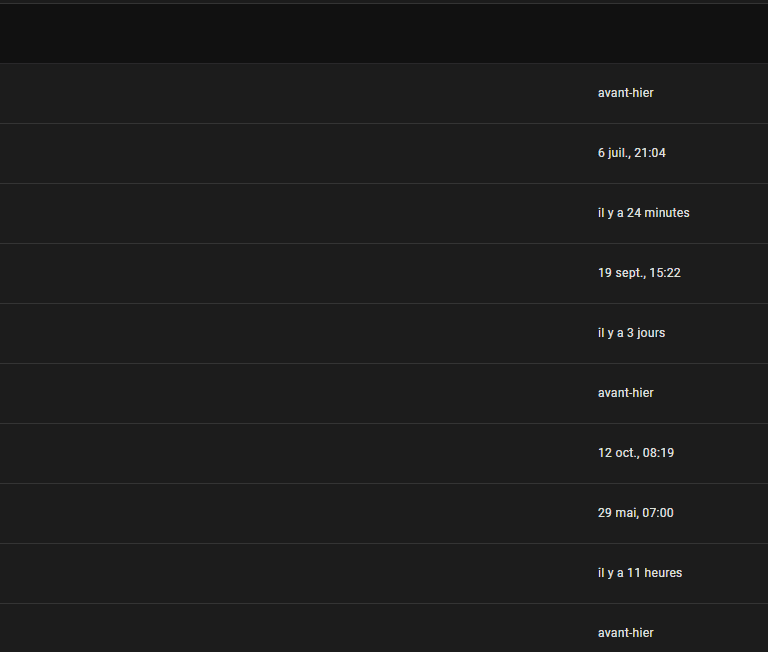Screen dimensions: 768x652
Task: Select the "12 oct., 08:19" date
Action: (x=635, y=453)
